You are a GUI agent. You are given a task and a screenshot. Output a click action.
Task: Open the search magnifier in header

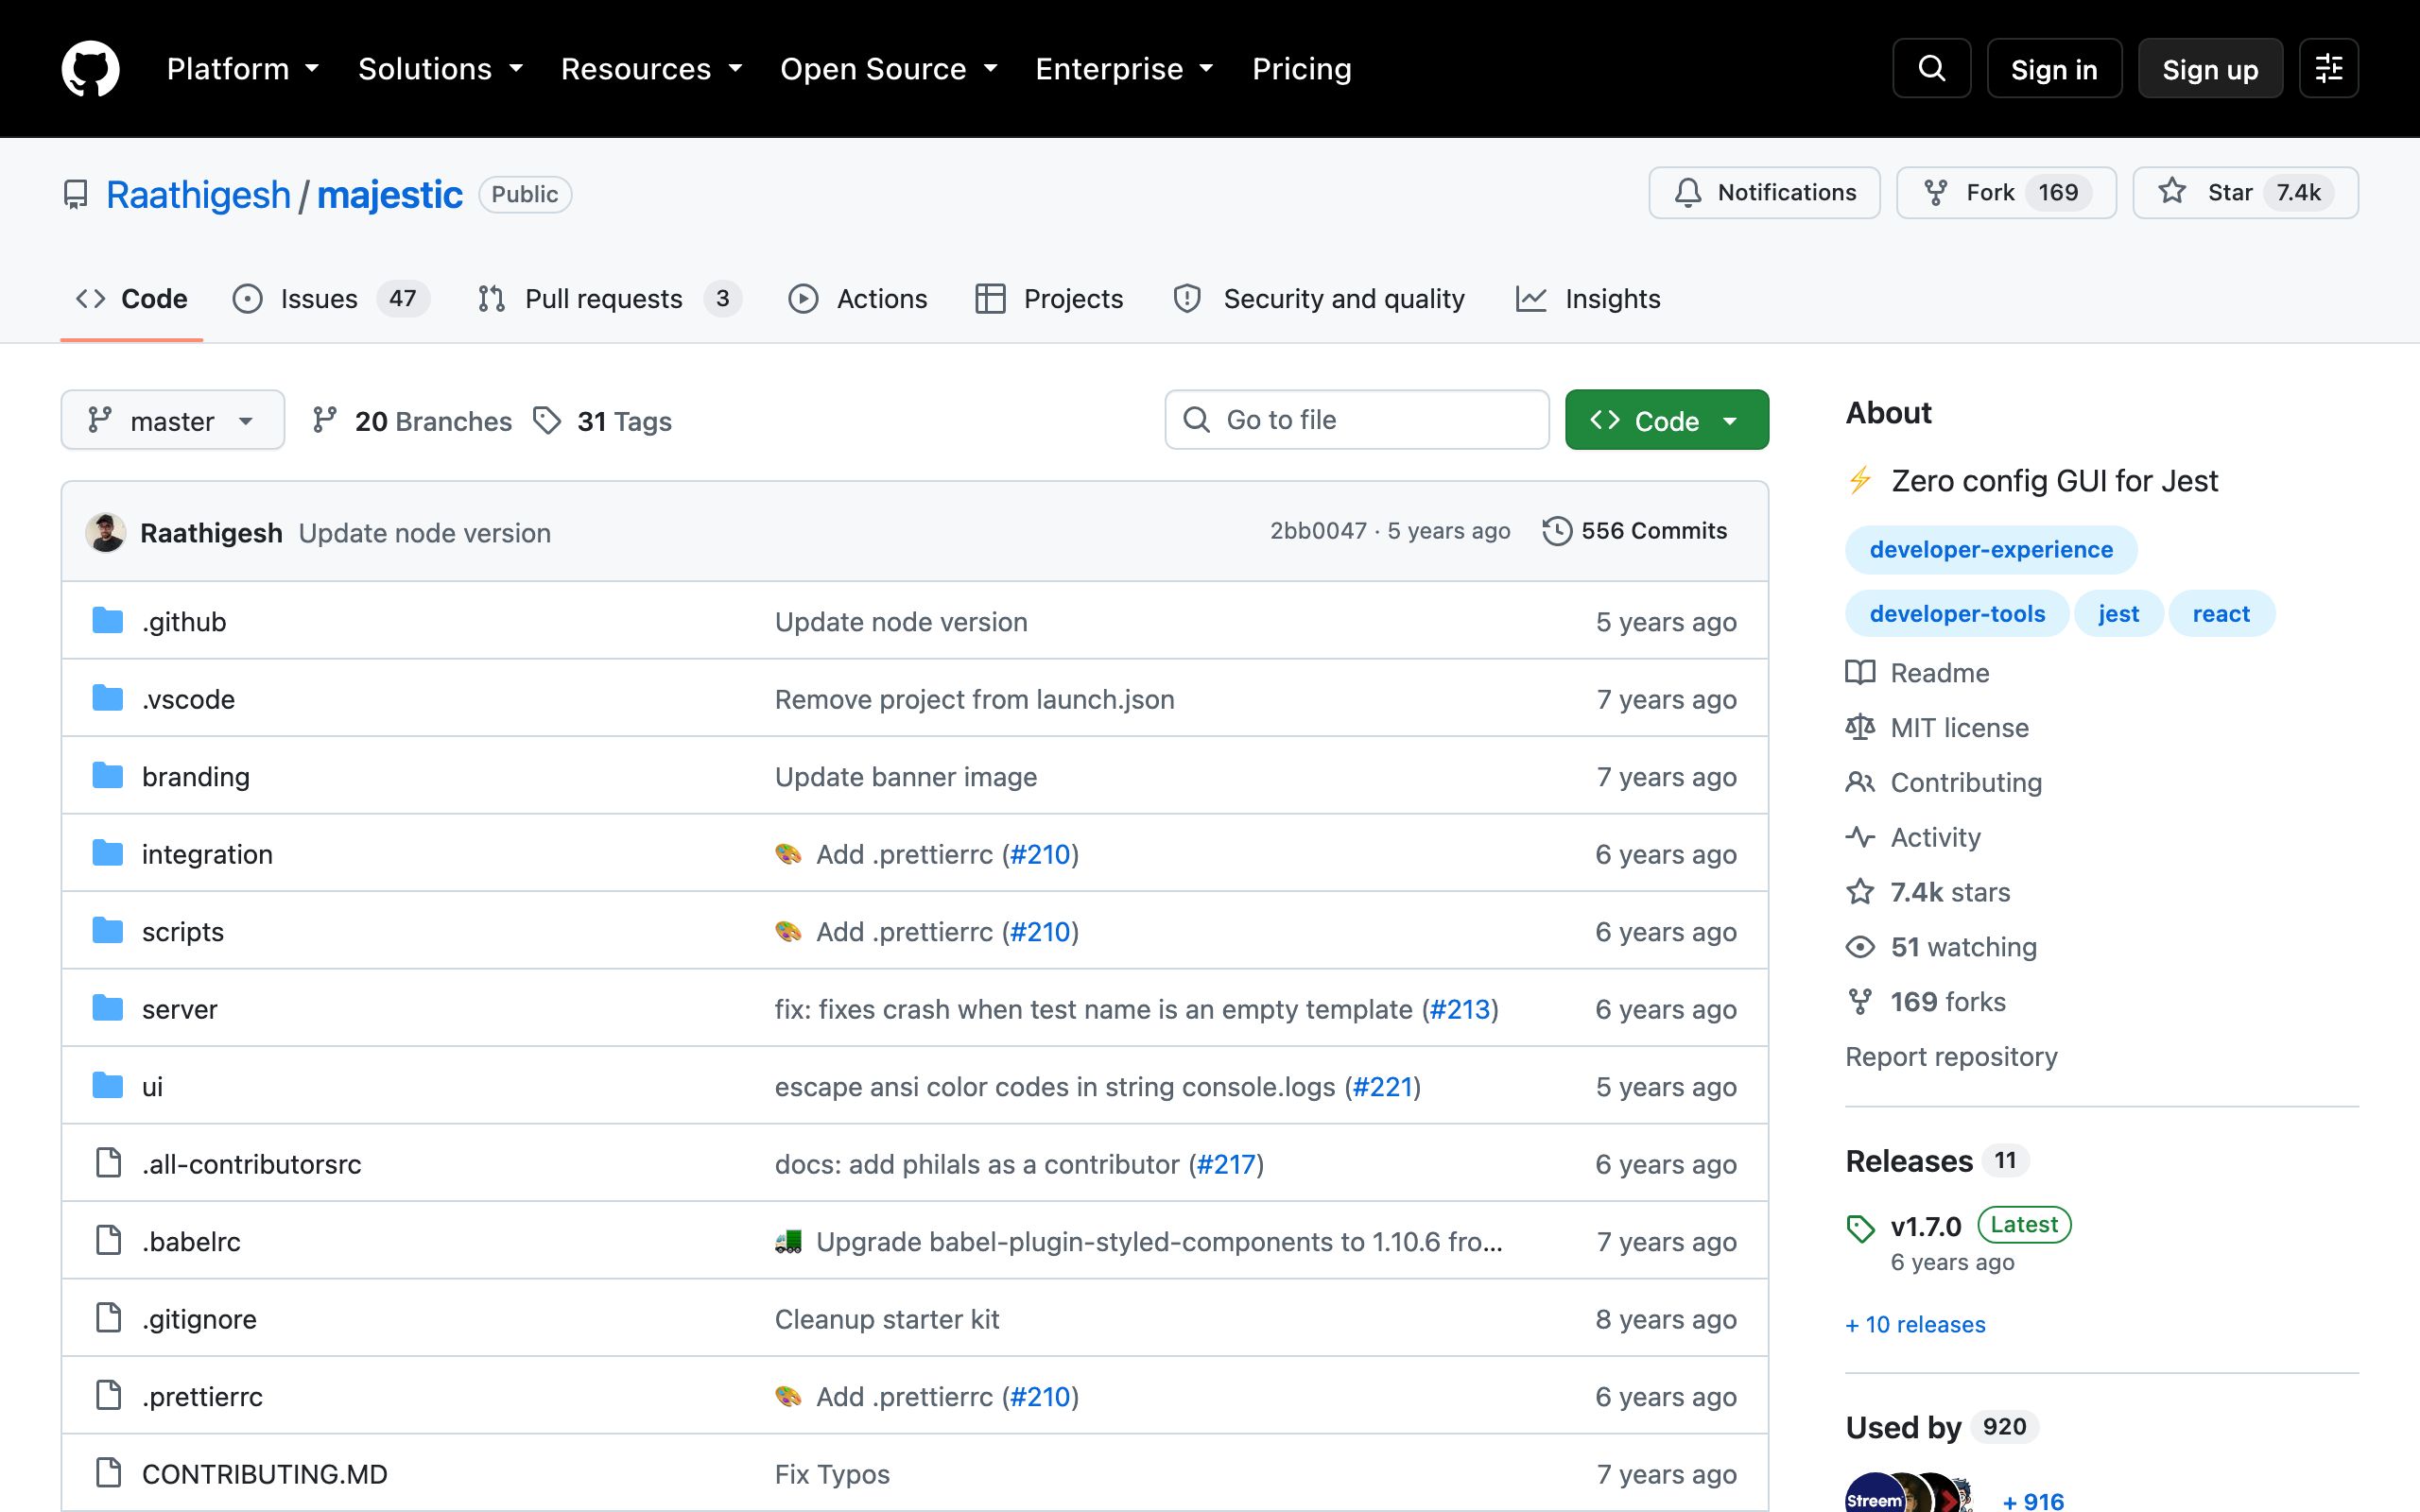click(1931, 69)
